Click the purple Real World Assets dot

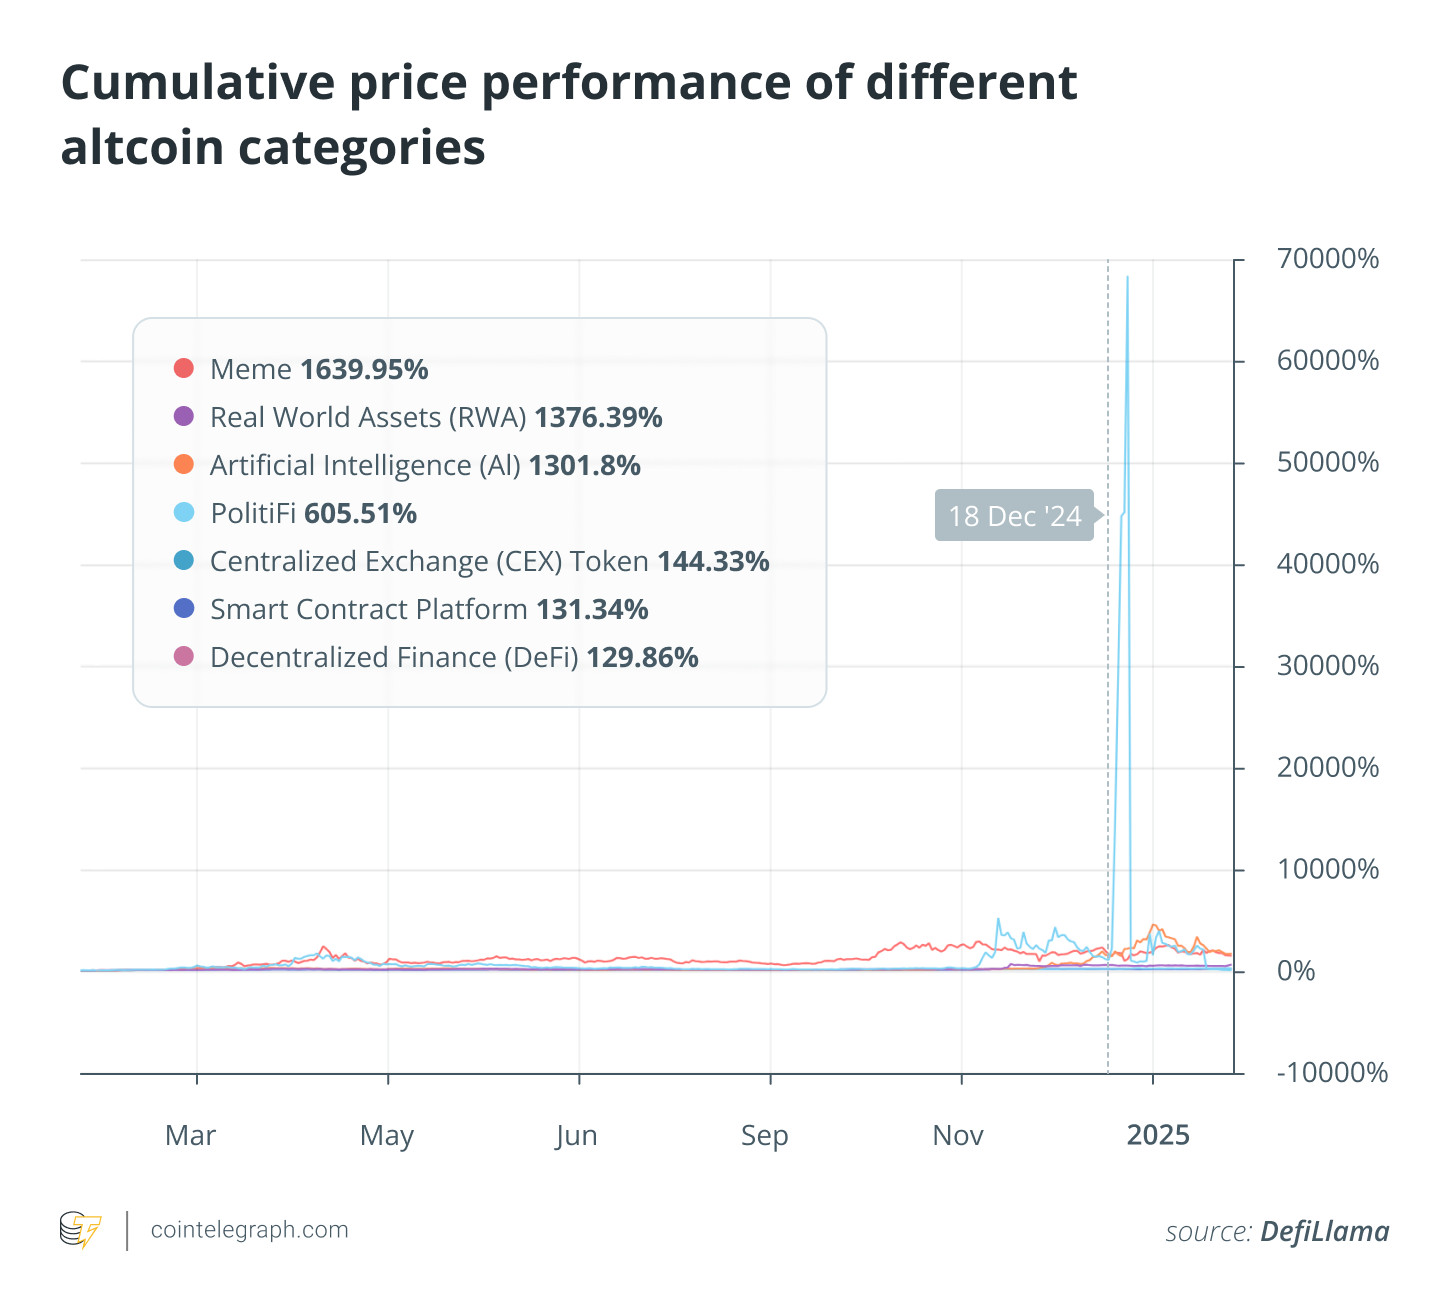tap(184, 416)
